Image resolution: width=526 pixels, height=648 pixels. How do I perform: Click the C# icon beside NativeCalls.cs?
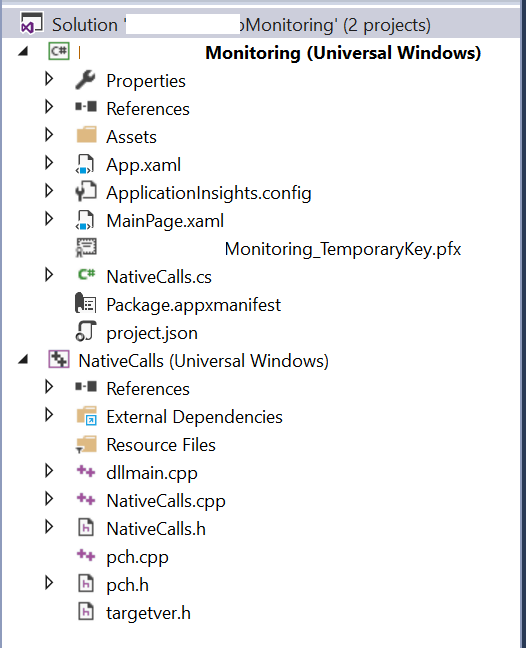(x=87, y=275)
